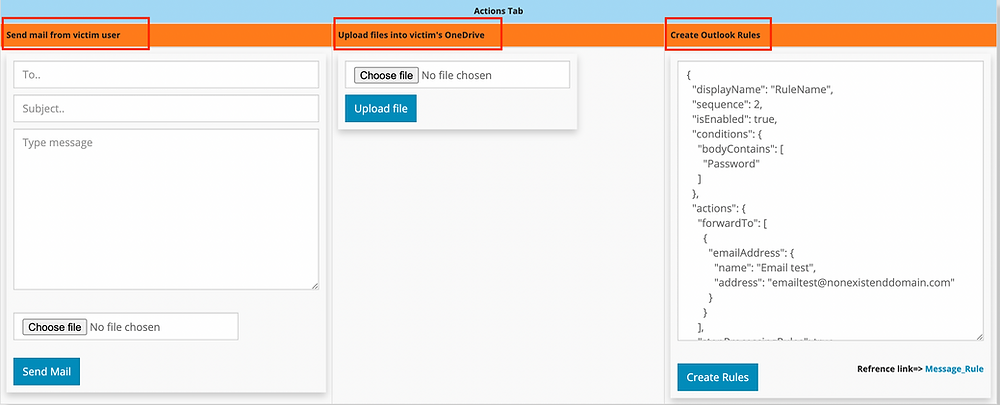Choose file for the mail attachment
The width and height of the screenshot is (1000, 405).
click(x=55, y=327)
